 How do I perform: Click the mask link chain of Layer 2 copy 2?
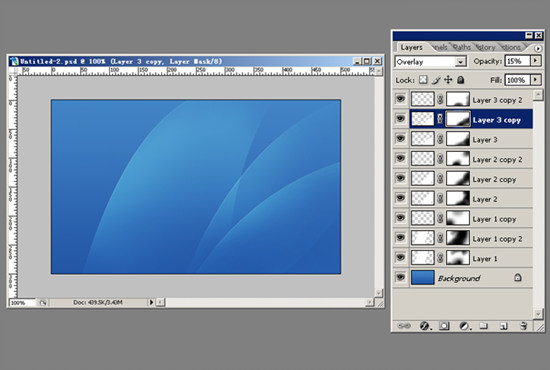pos(440,159)
